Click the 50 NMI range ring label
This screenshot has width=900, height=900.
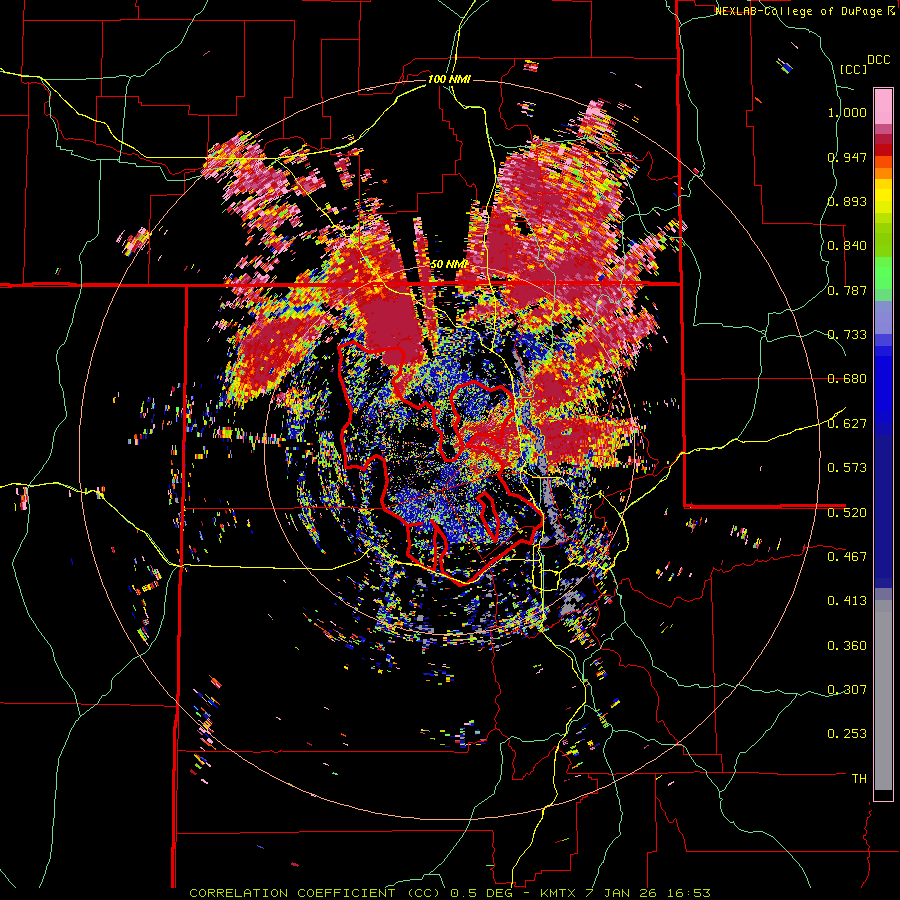pyautogui.click(x=449, y=264)
